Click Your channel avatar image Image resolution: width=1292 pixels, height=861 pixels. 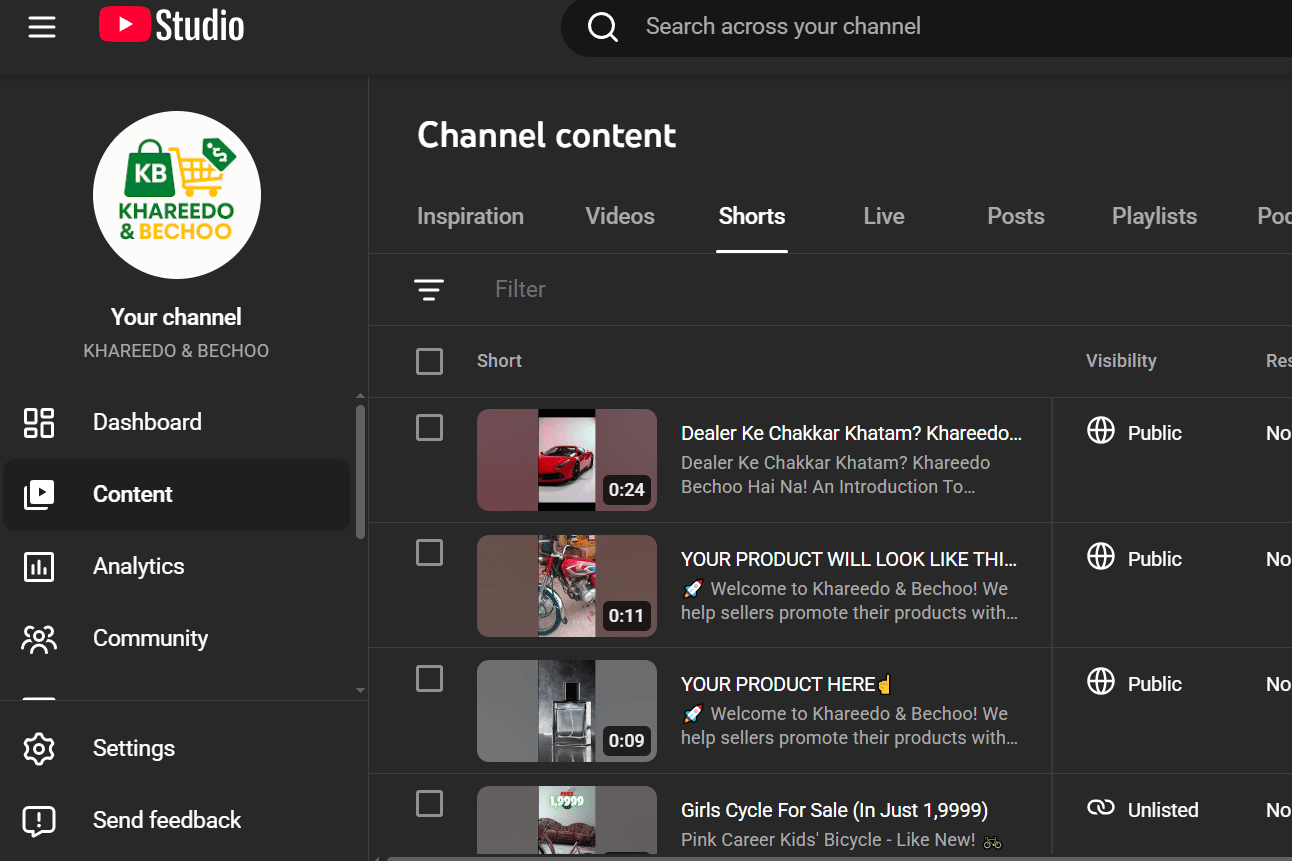coord(176,194)
